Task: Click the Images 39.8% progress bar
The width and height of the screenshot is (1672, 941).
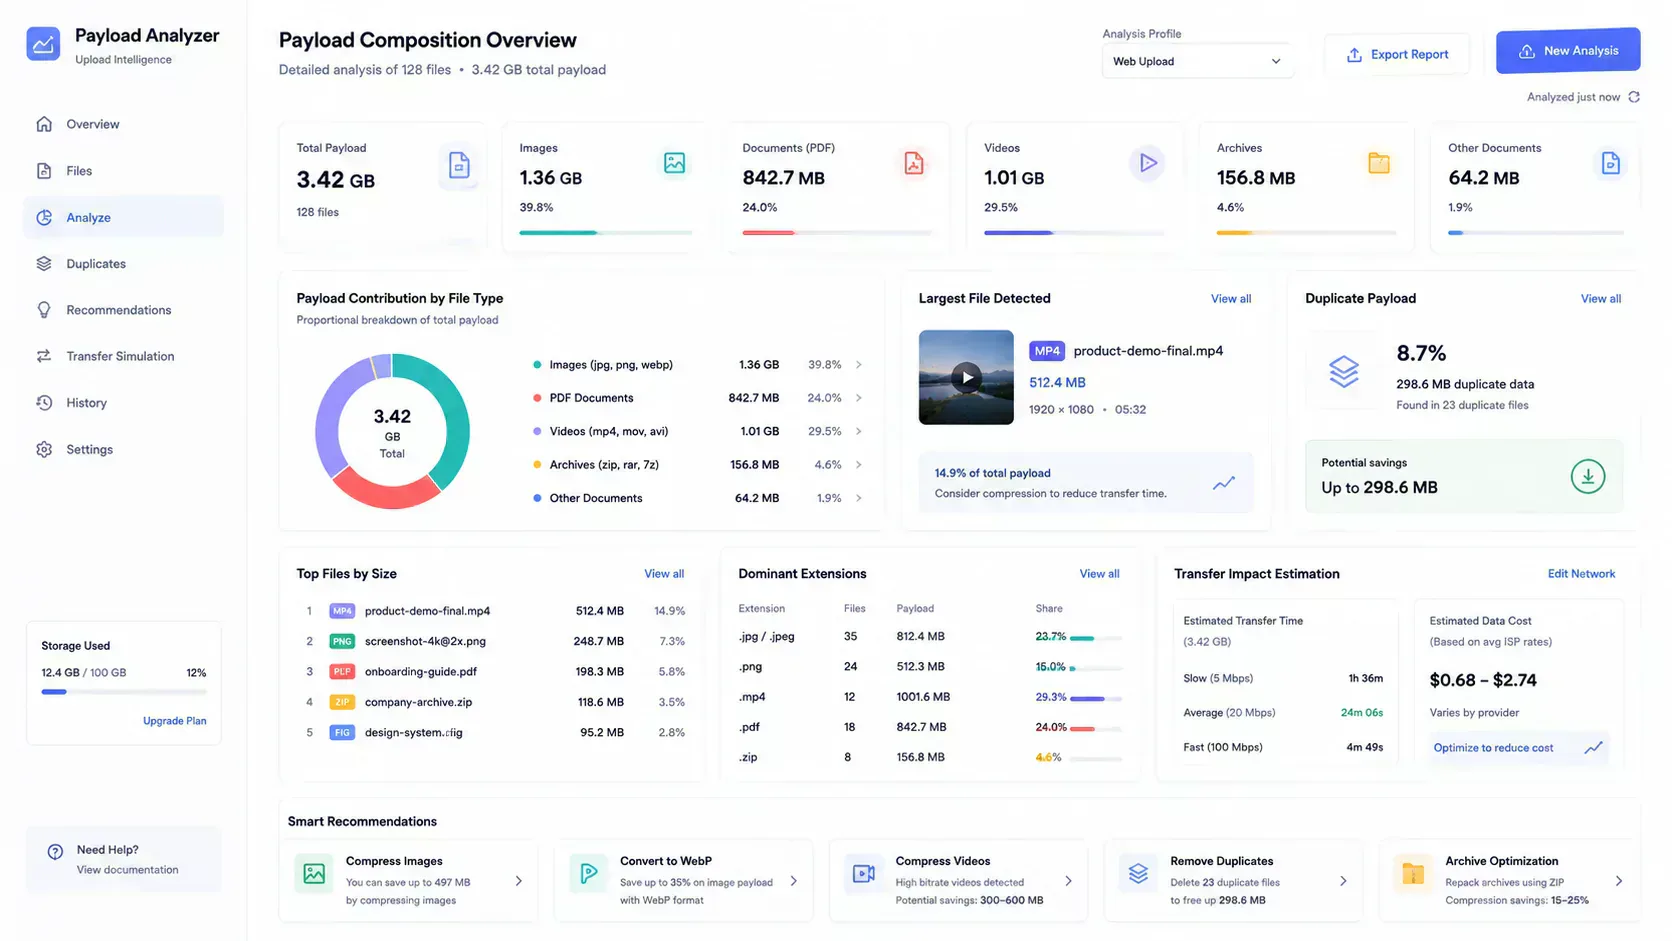Action: click(605, 233)
